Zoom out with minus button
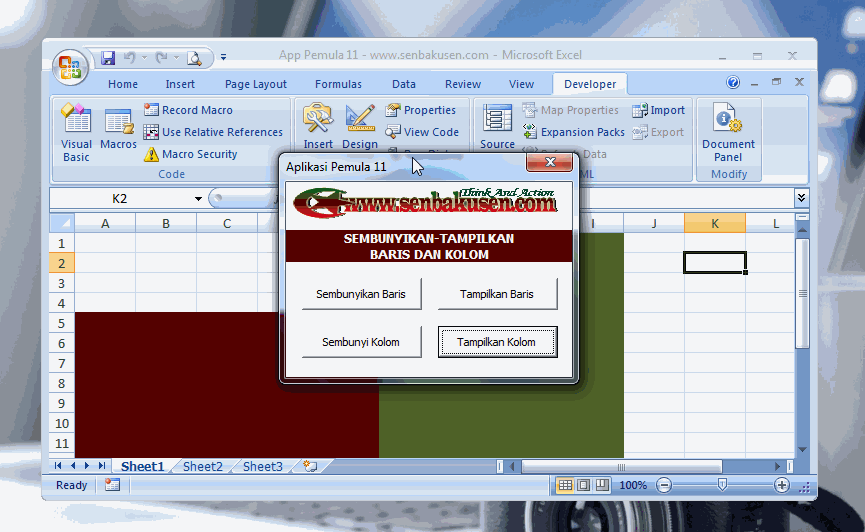This screenshot has width=865, height=532. point(664,486)
